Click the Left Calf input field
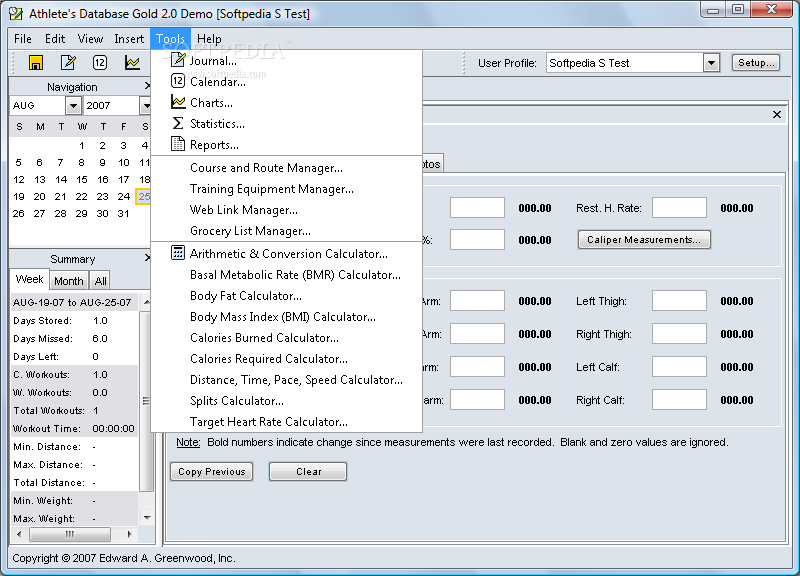This screenshot has width=800, height=576. pos(679,367)
